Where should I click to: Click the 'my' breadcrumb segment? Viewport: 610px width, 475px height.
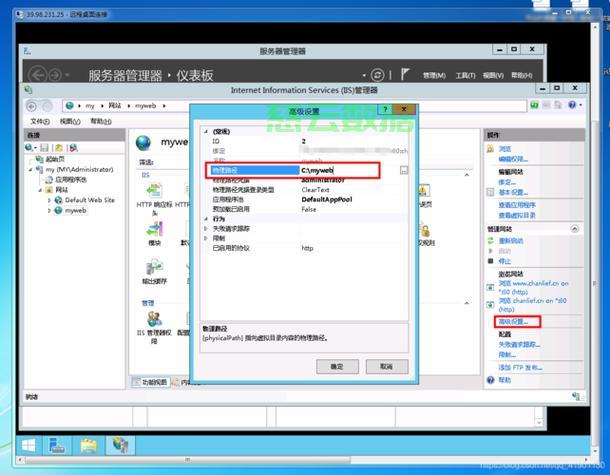(x=90, y=106)
